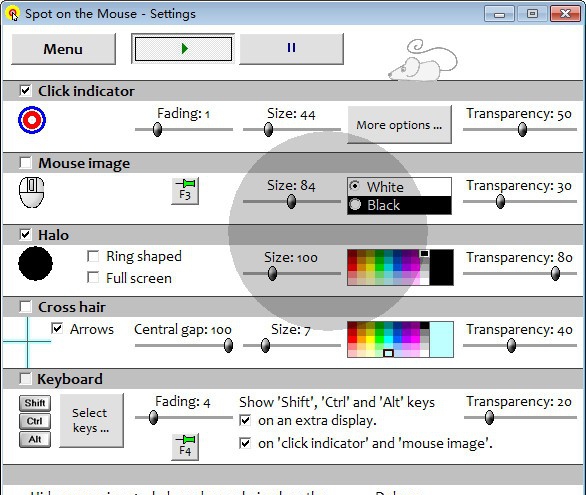Click the Alt key icon
Viewport: 586px width, 495px height.
[35, 439]
